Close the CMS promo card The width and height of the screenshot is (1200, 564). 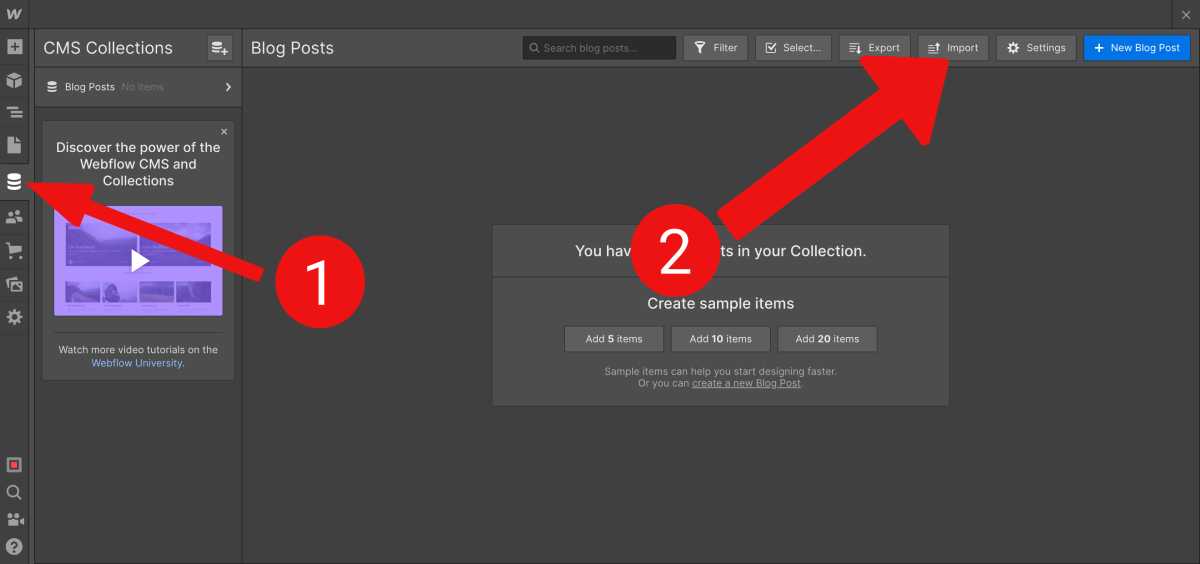(x=224, y=131)
